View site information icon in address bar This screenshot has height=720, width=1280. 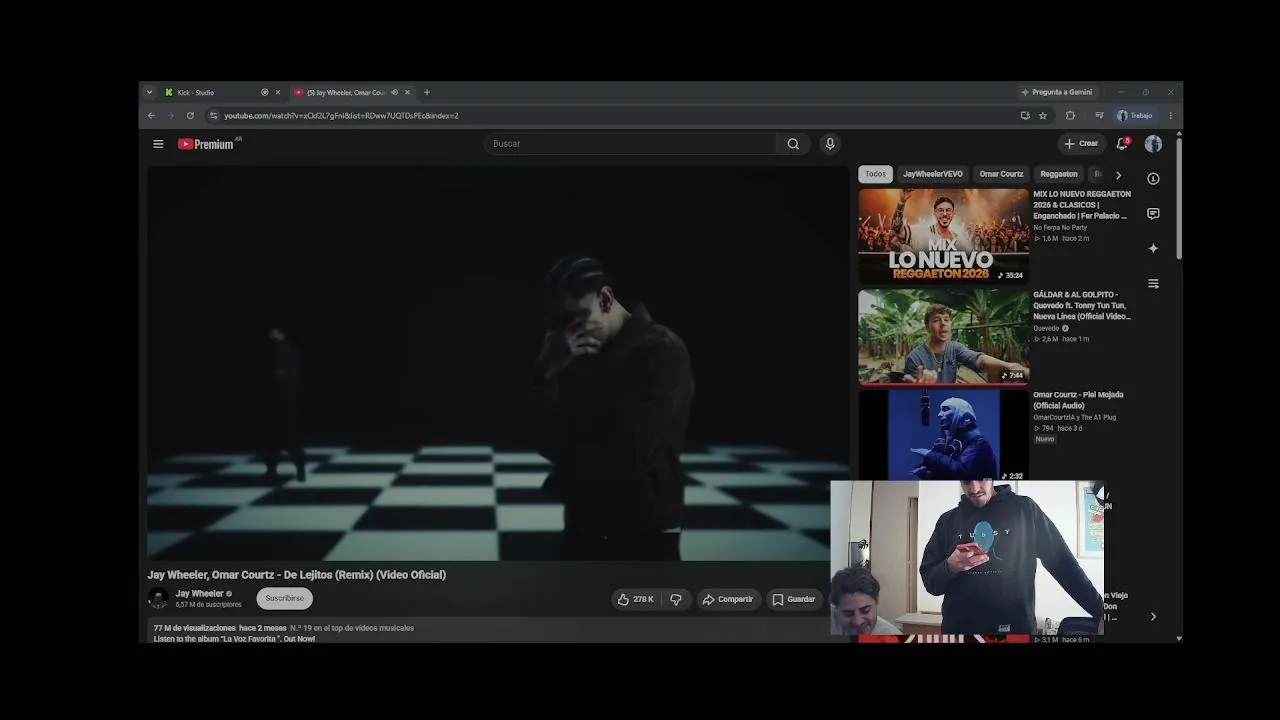[213, 116]
